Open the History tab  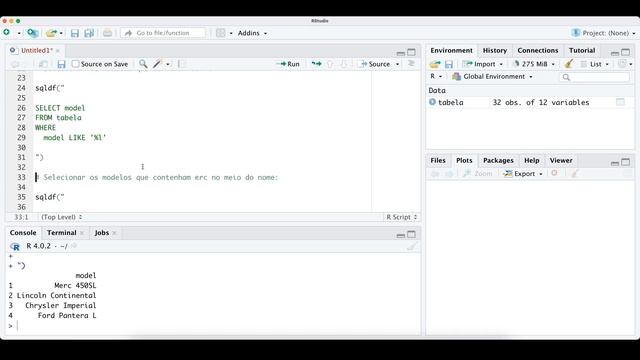(495, 50)
